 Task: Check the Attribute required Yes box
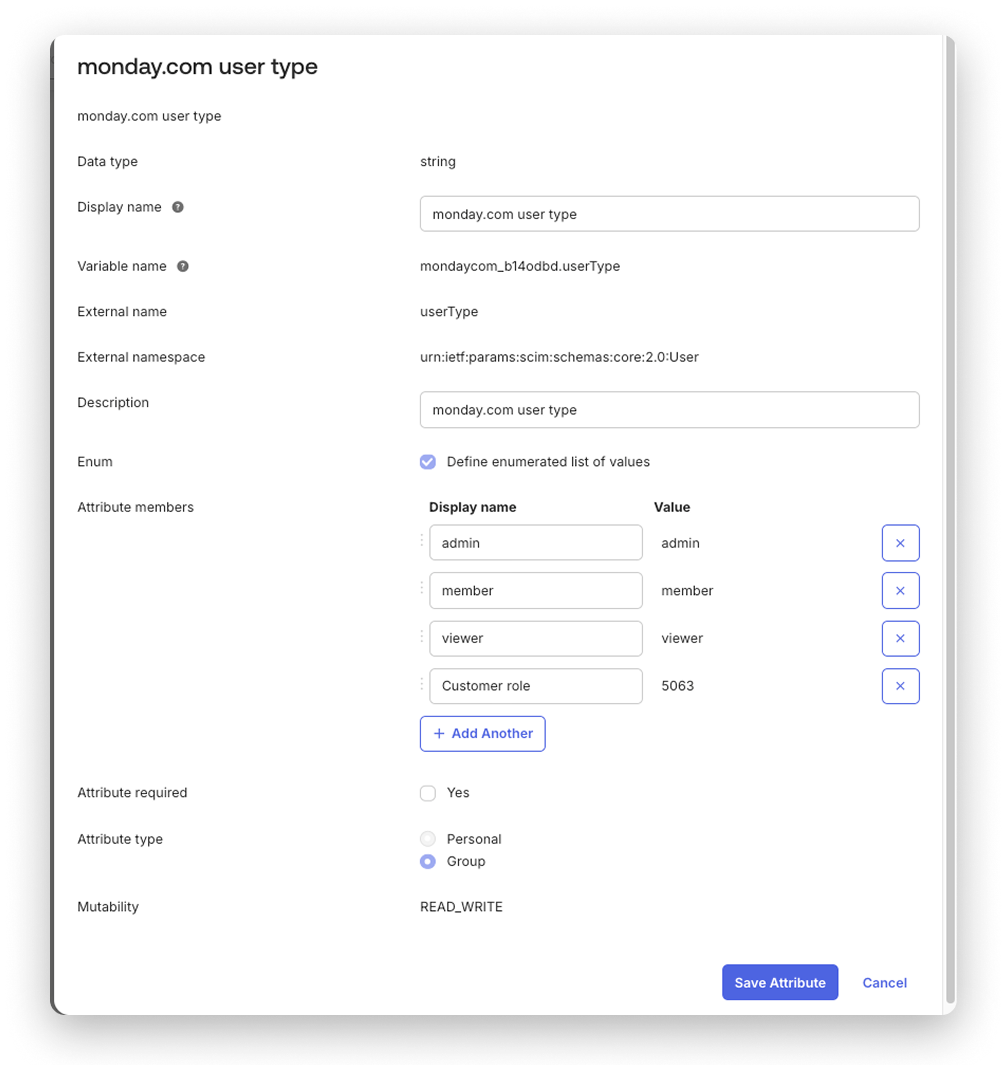point(428,793)
